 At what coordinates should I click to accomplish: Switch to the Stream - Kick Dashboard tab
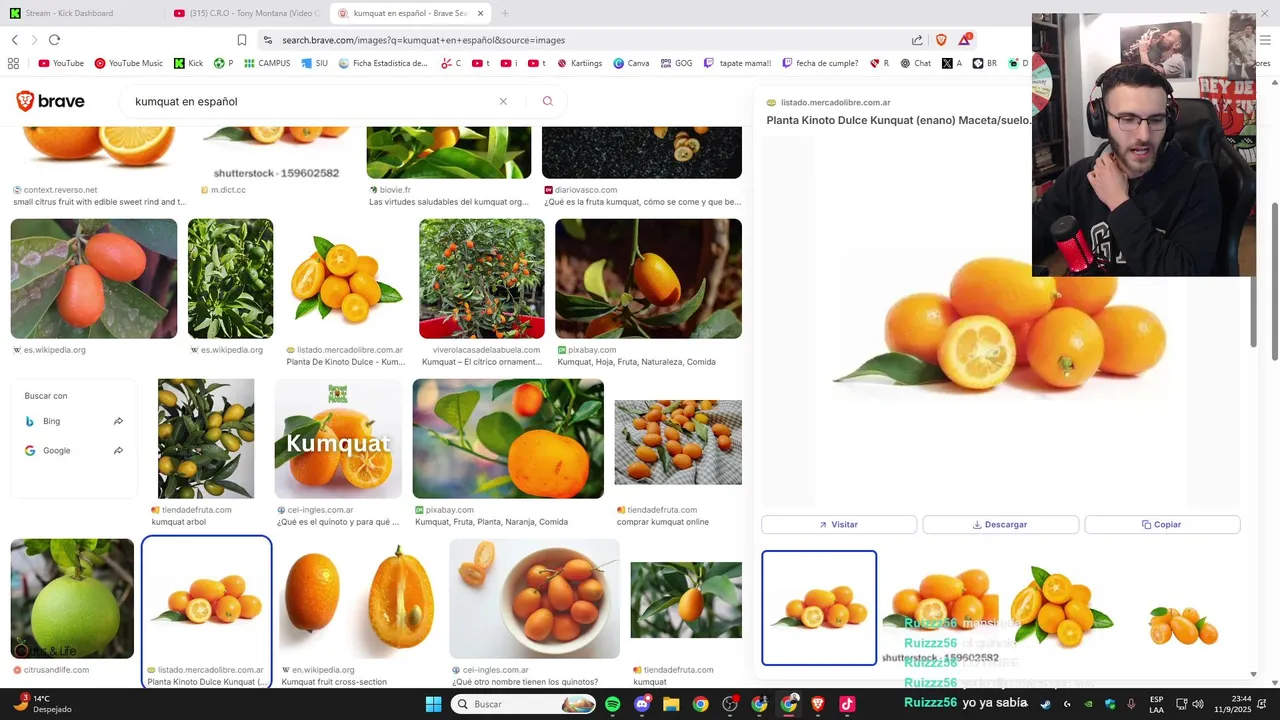click(82, 13)
